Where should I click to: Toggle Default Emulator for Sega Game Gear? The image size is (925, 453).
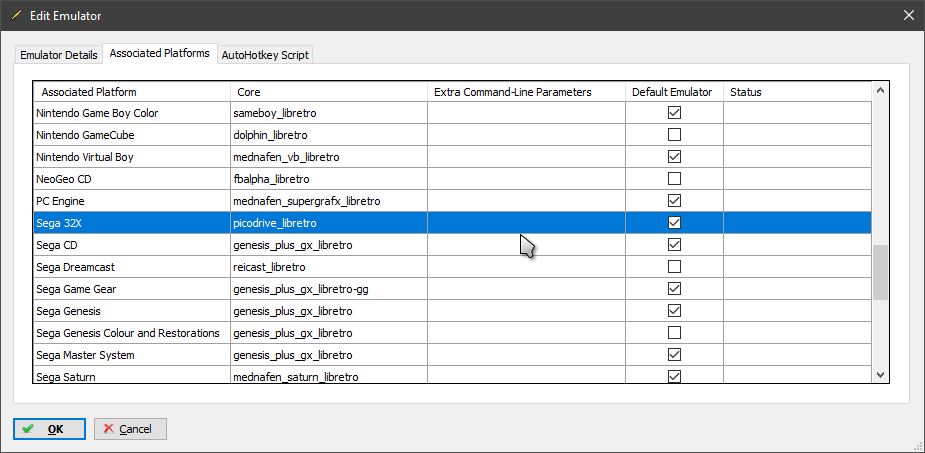click(x=674, y=288)
